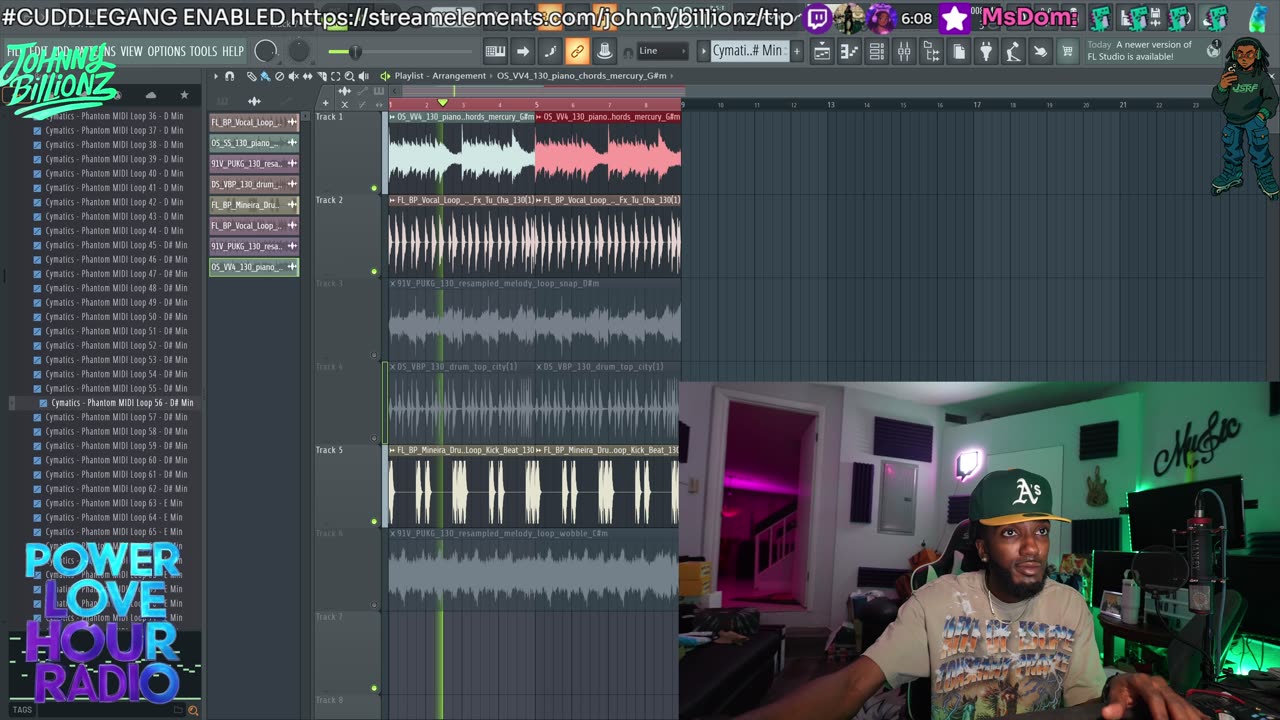This screenshot has height=720, width=1280.
Task: Select the Track 5 kick beat clip
Action: 534,486
